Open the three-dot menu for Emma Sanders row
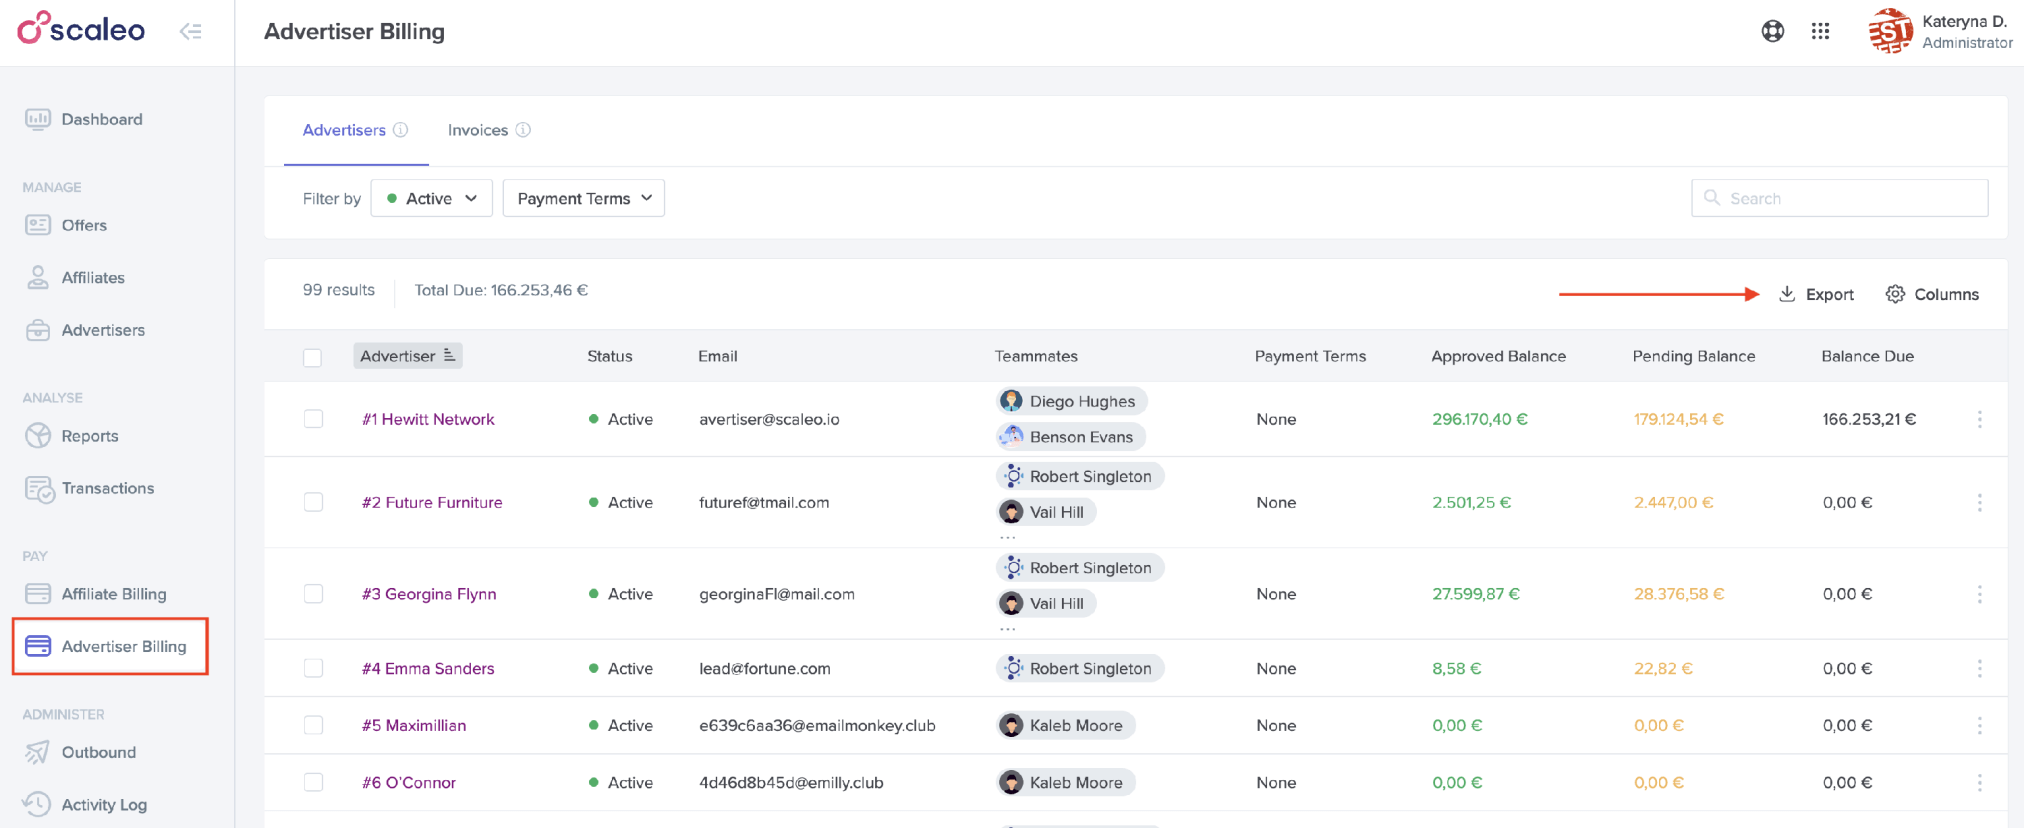This screenshot has height=828, width=2024. 1979,668
